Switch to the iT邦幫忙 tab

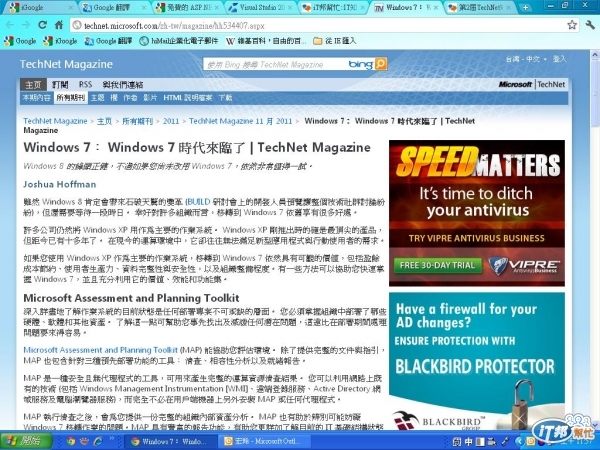pyautogui.click(x=332, y=7)
